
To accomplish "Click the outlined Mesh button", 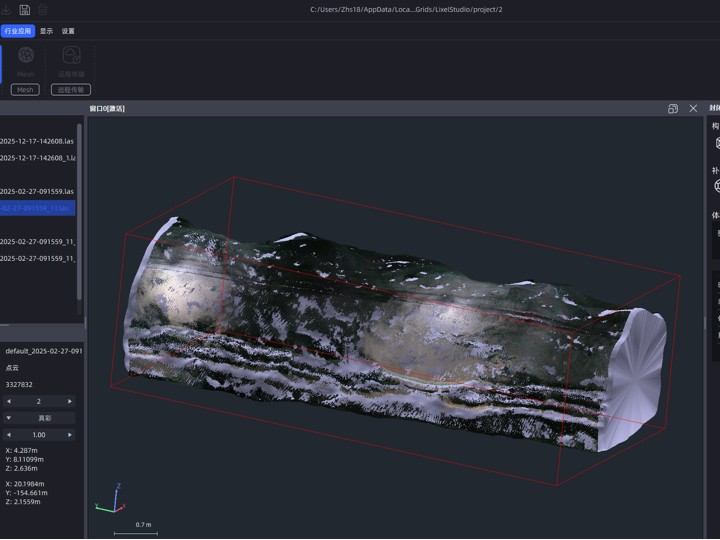I will pyautogui.click(x=25, y=90).
